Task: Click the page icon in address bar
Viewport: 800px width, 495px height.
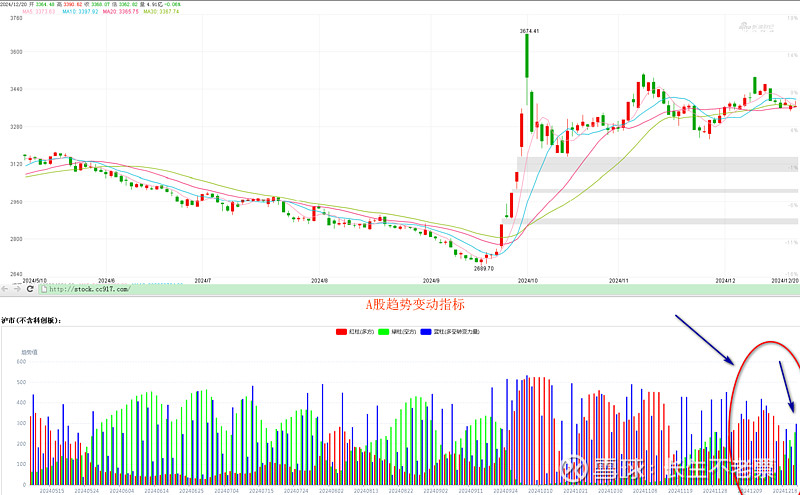Action: pos(42,289)
